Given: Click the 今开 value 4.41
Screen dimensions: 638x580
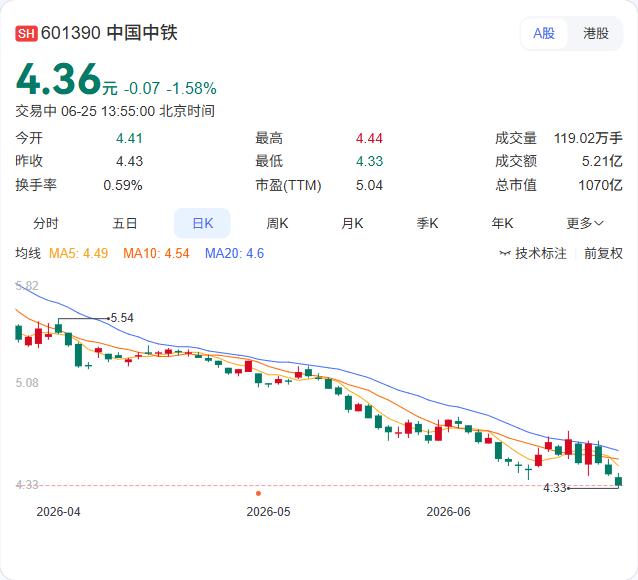Looking at the screenshot, I should 129,138.
